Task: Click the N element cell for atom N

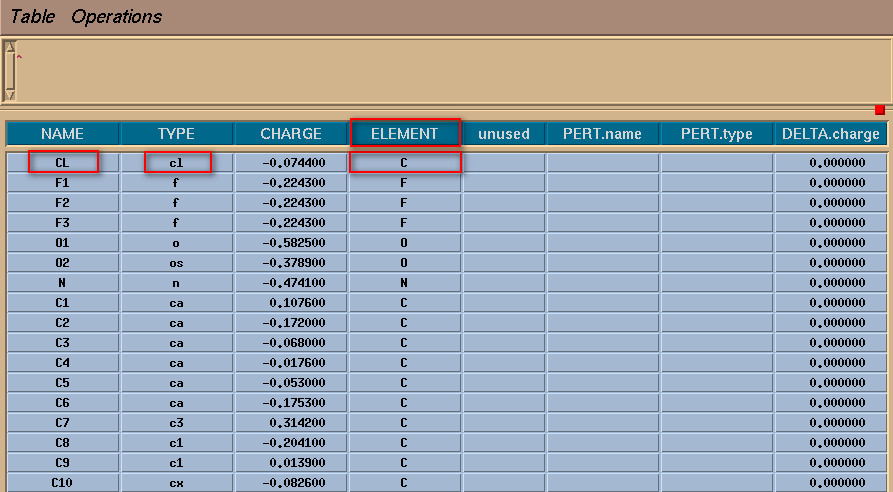Action: click(404, 282)
